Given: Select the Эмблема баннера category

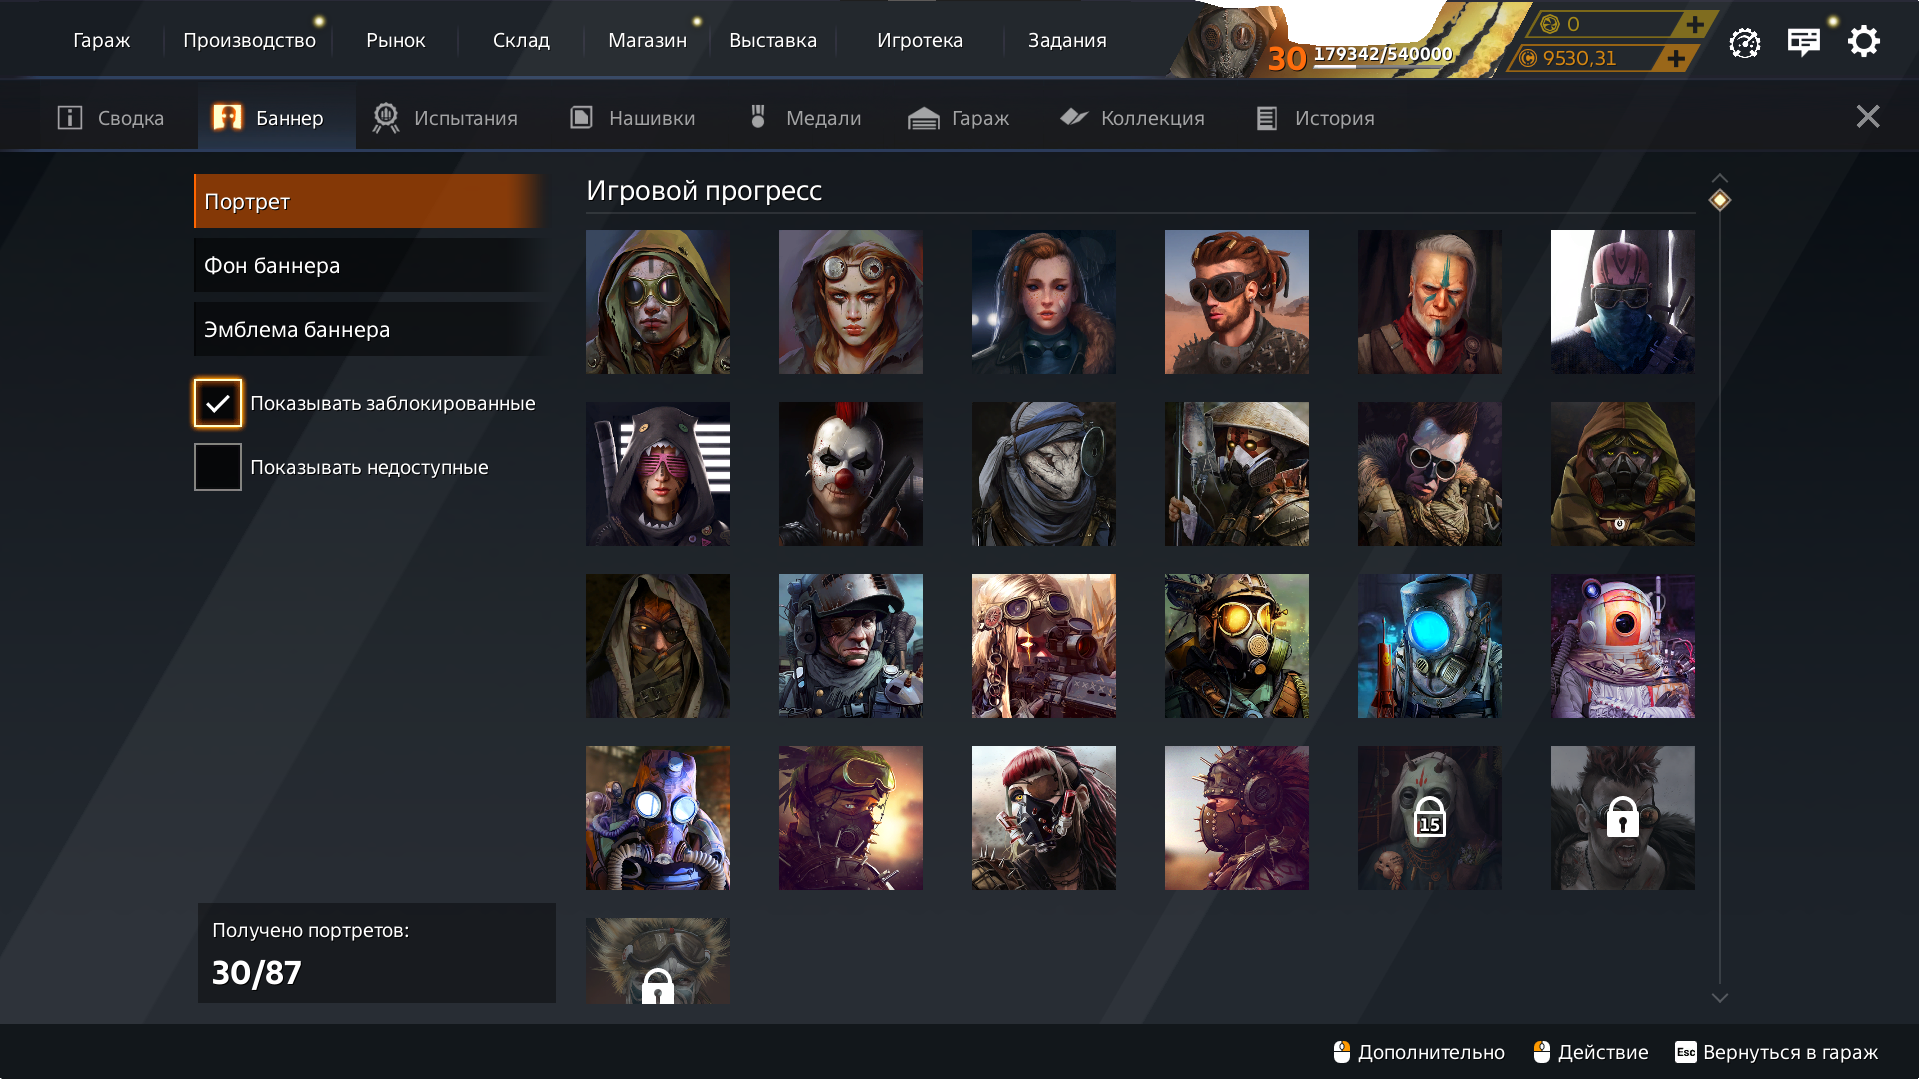Looking at the screenshot, I should point(370,329).
